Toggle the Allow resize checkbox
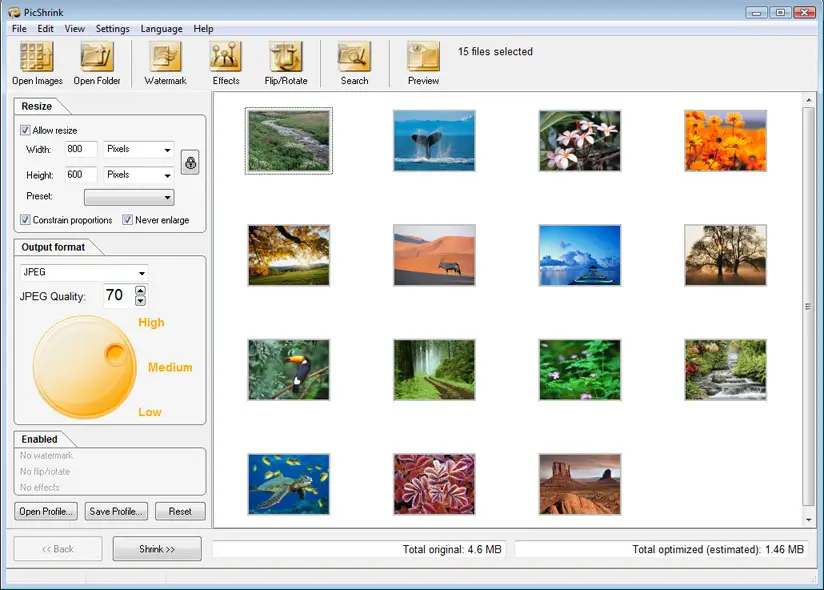Viewport: 824px width, 590px height. coord(25,130)
